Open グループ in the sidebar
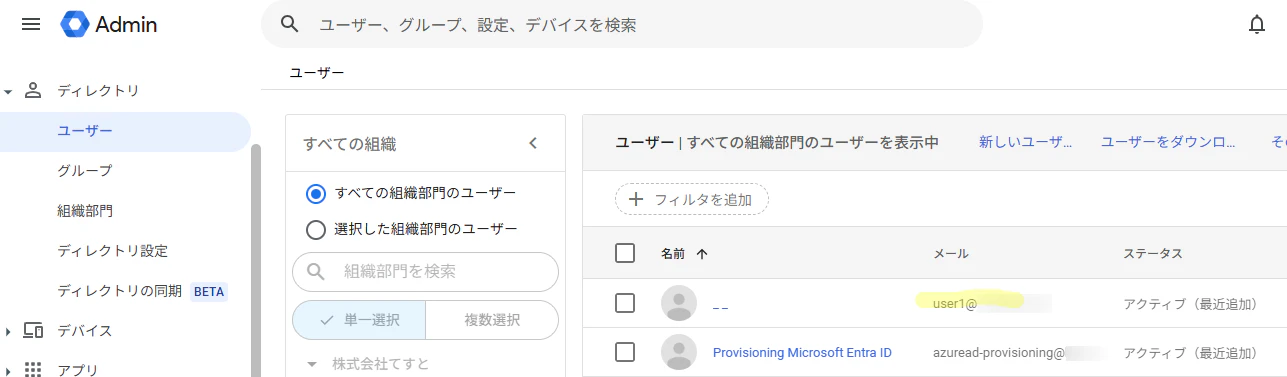 pyautogui.click(x=85, y=171)
